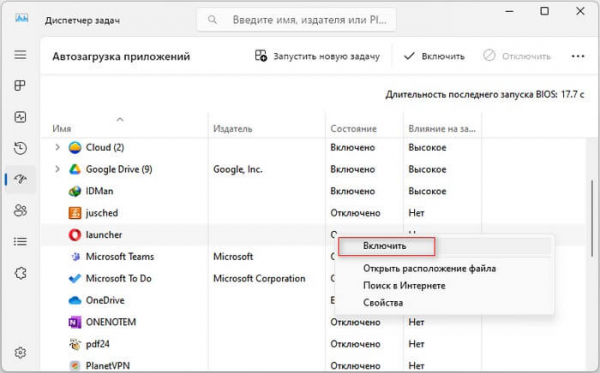Viewport: 600px width, 373px height.
Task: Click the PlanetVPN icon
Action: pos(75,365)
